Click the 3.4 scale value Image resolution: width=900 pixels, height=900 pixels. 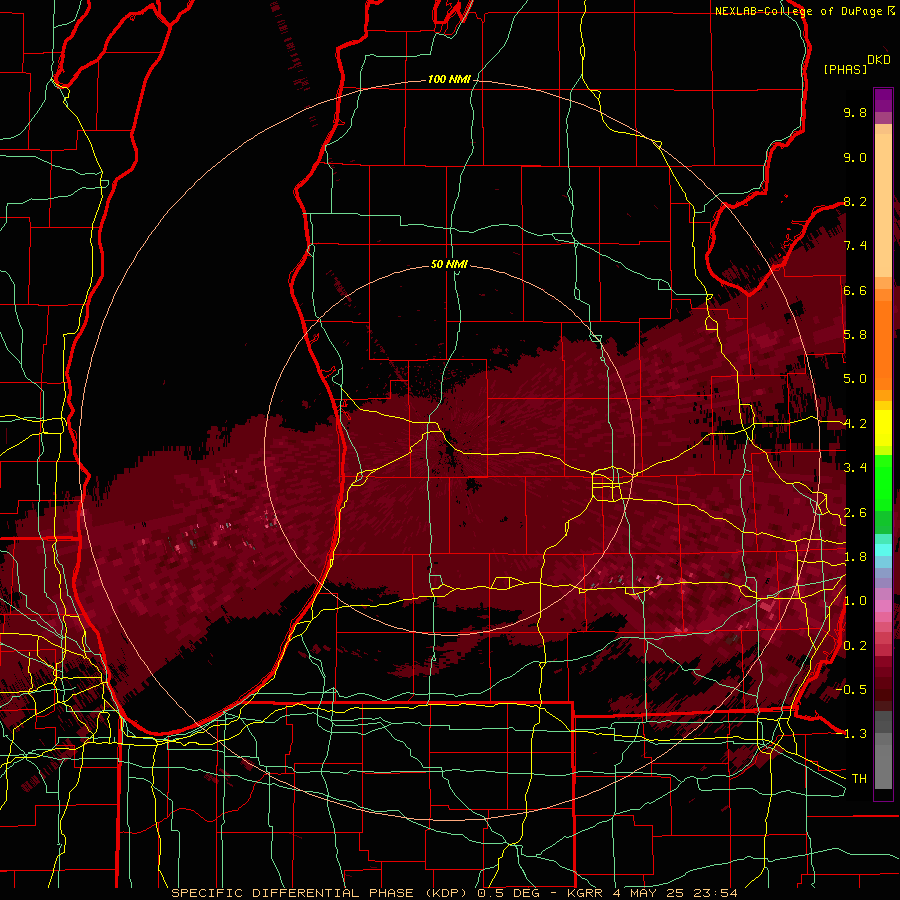855,468
